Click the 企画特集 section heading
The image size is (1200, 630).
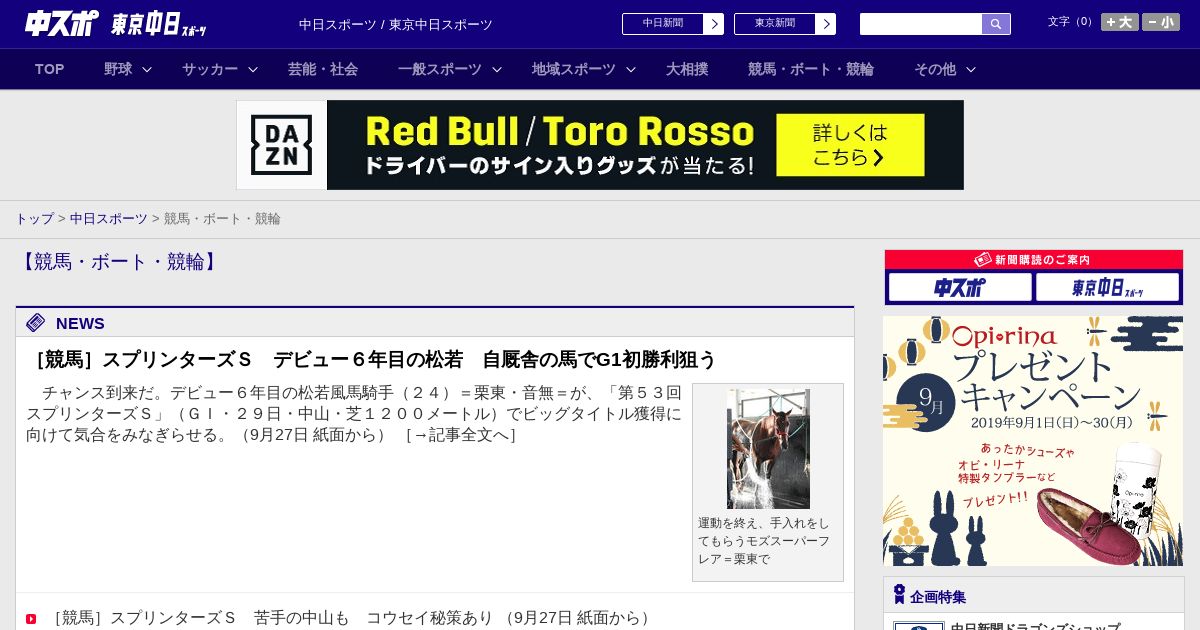tap(938, 597)
